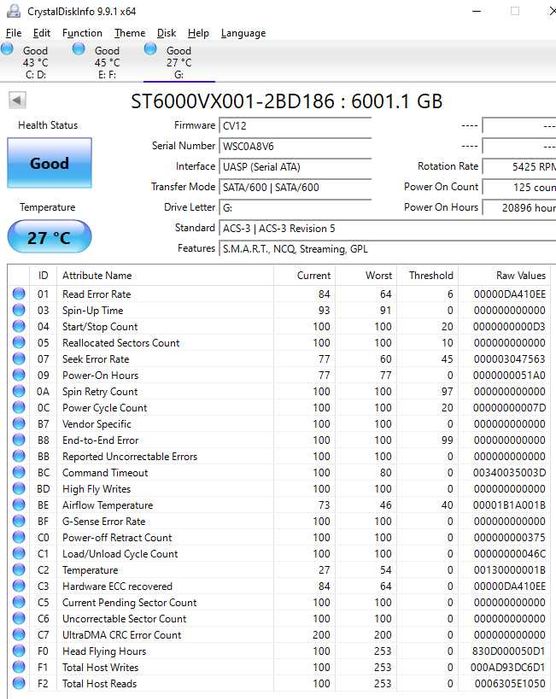Click the Raw Values column header
This screenshot has width=556, height=699.
[x=505, y=275]
